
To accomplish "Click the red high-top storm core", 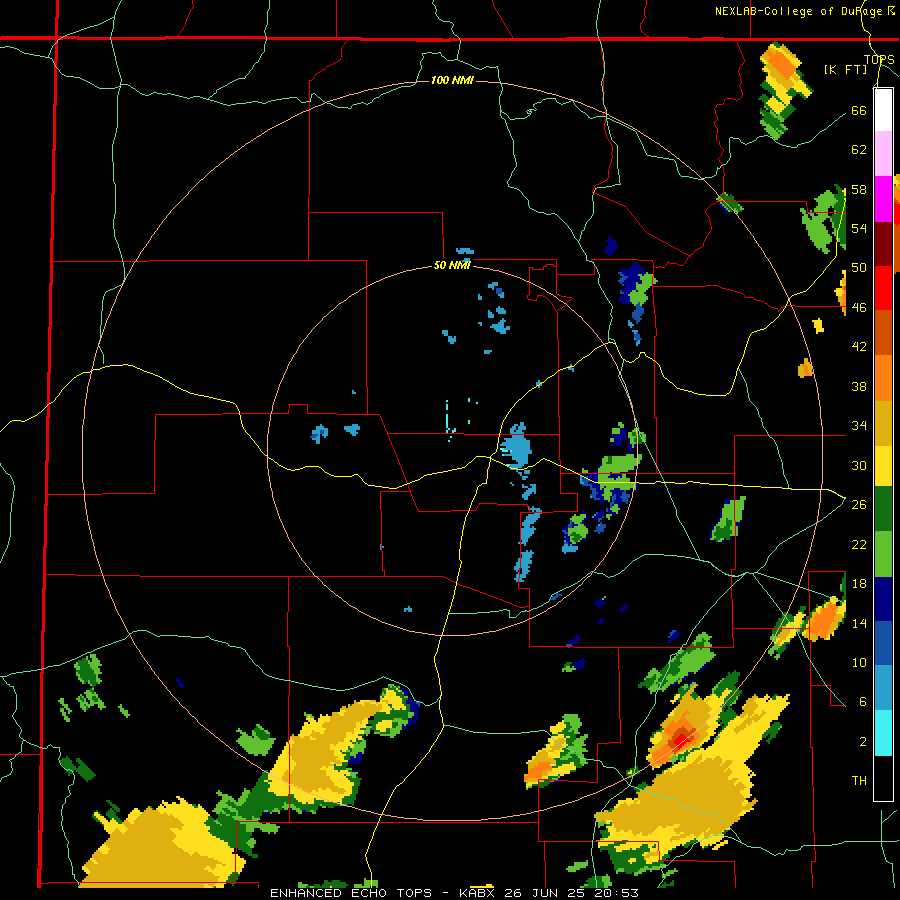I will 681,740.
